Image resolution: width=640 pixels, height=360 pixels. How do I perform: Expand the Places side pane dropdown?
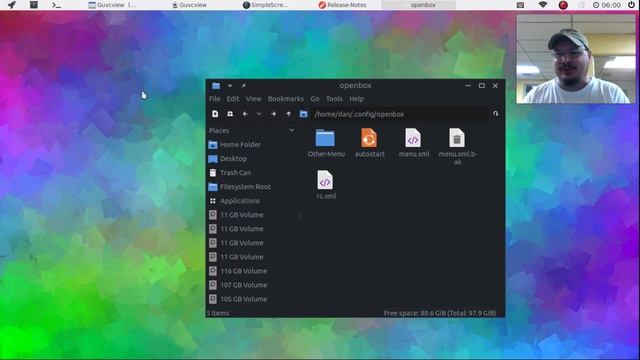click(x=291, y=131)
